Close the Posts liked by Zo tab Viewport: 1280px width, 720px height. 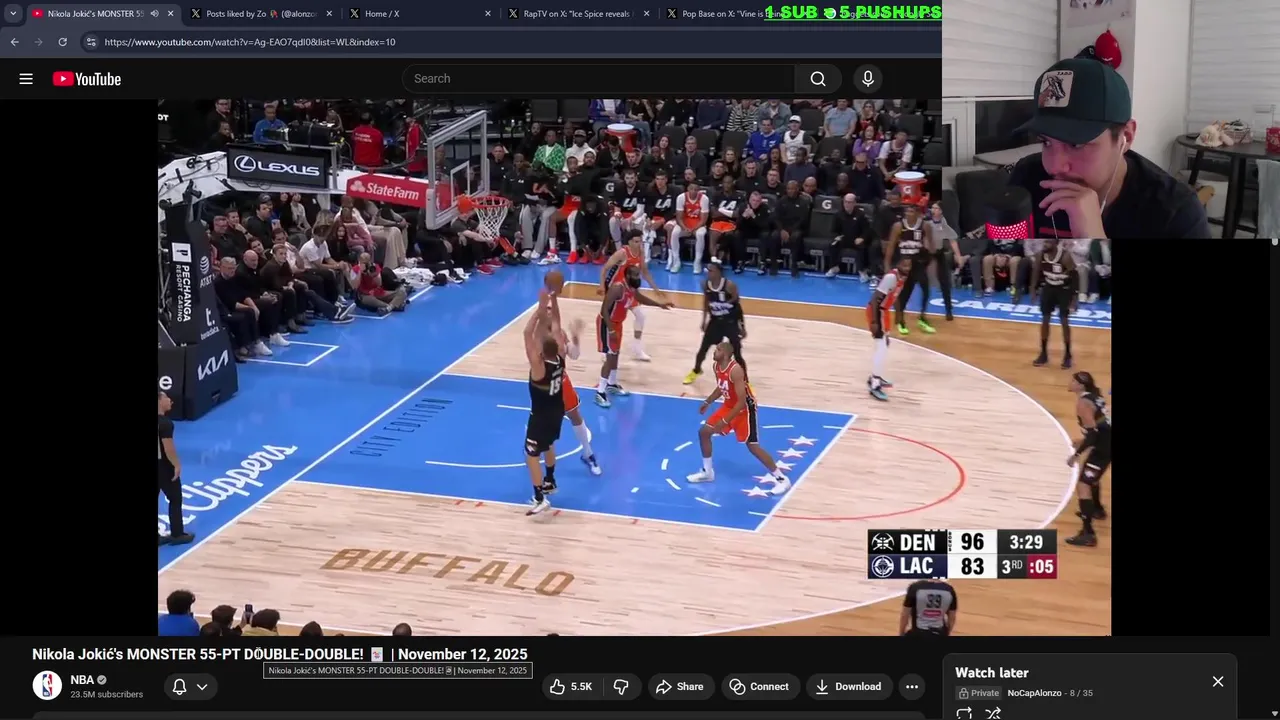[x=329, y=14]
